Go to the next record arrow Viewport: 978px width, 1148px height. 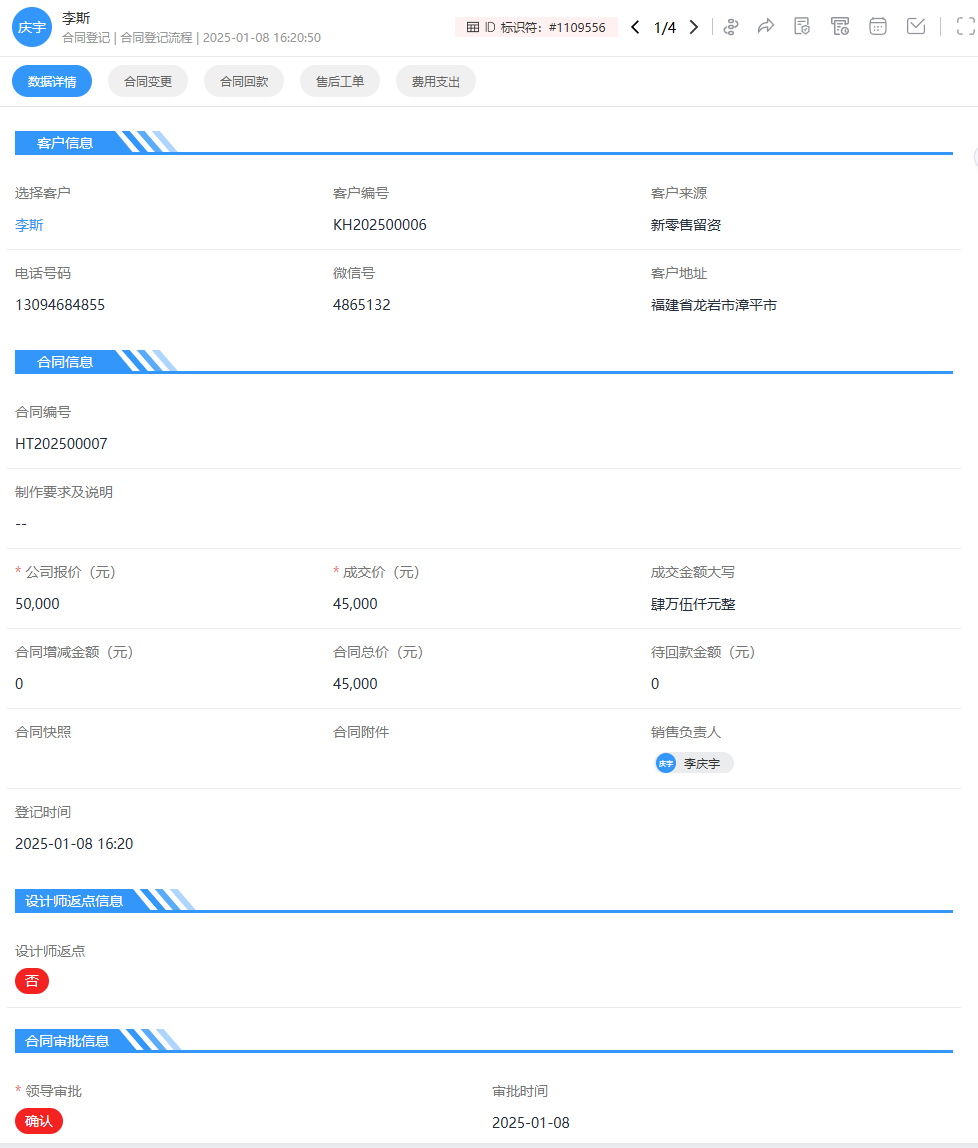694,27
